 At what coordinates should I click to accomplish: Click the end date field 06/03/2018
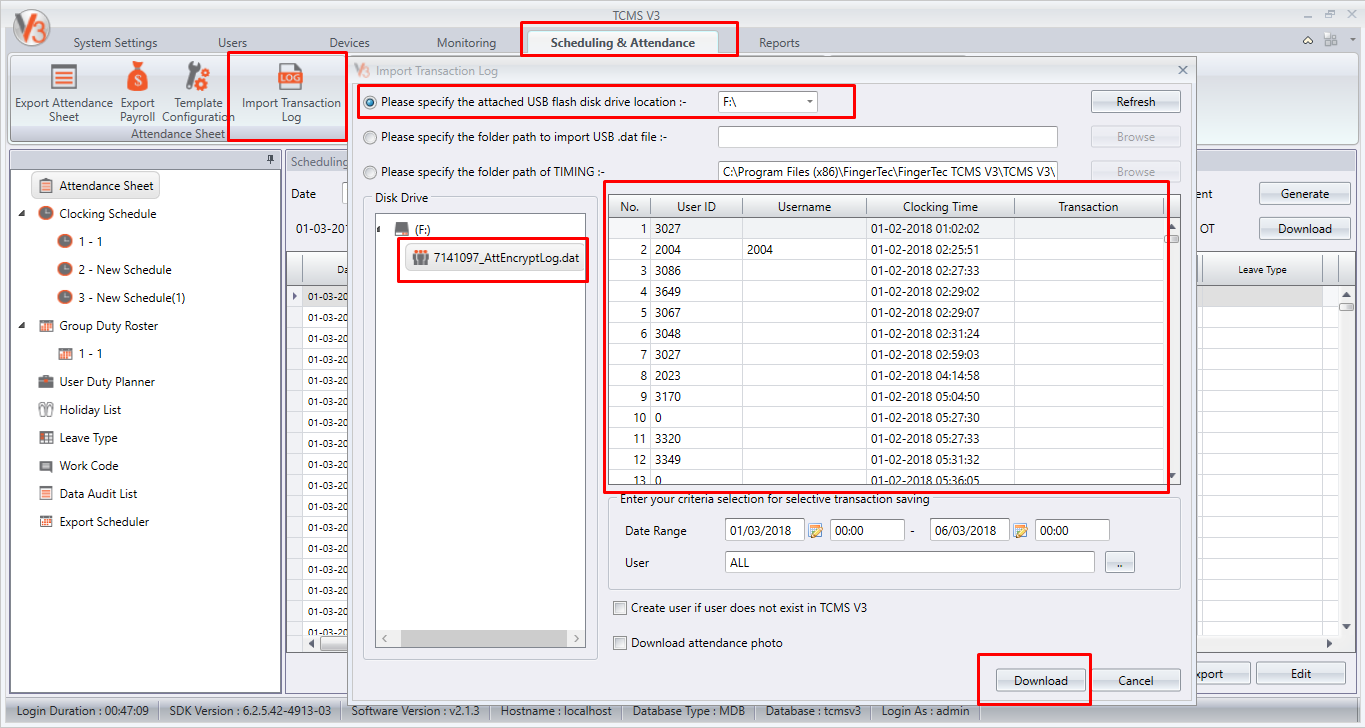click(x=970, y=531)
